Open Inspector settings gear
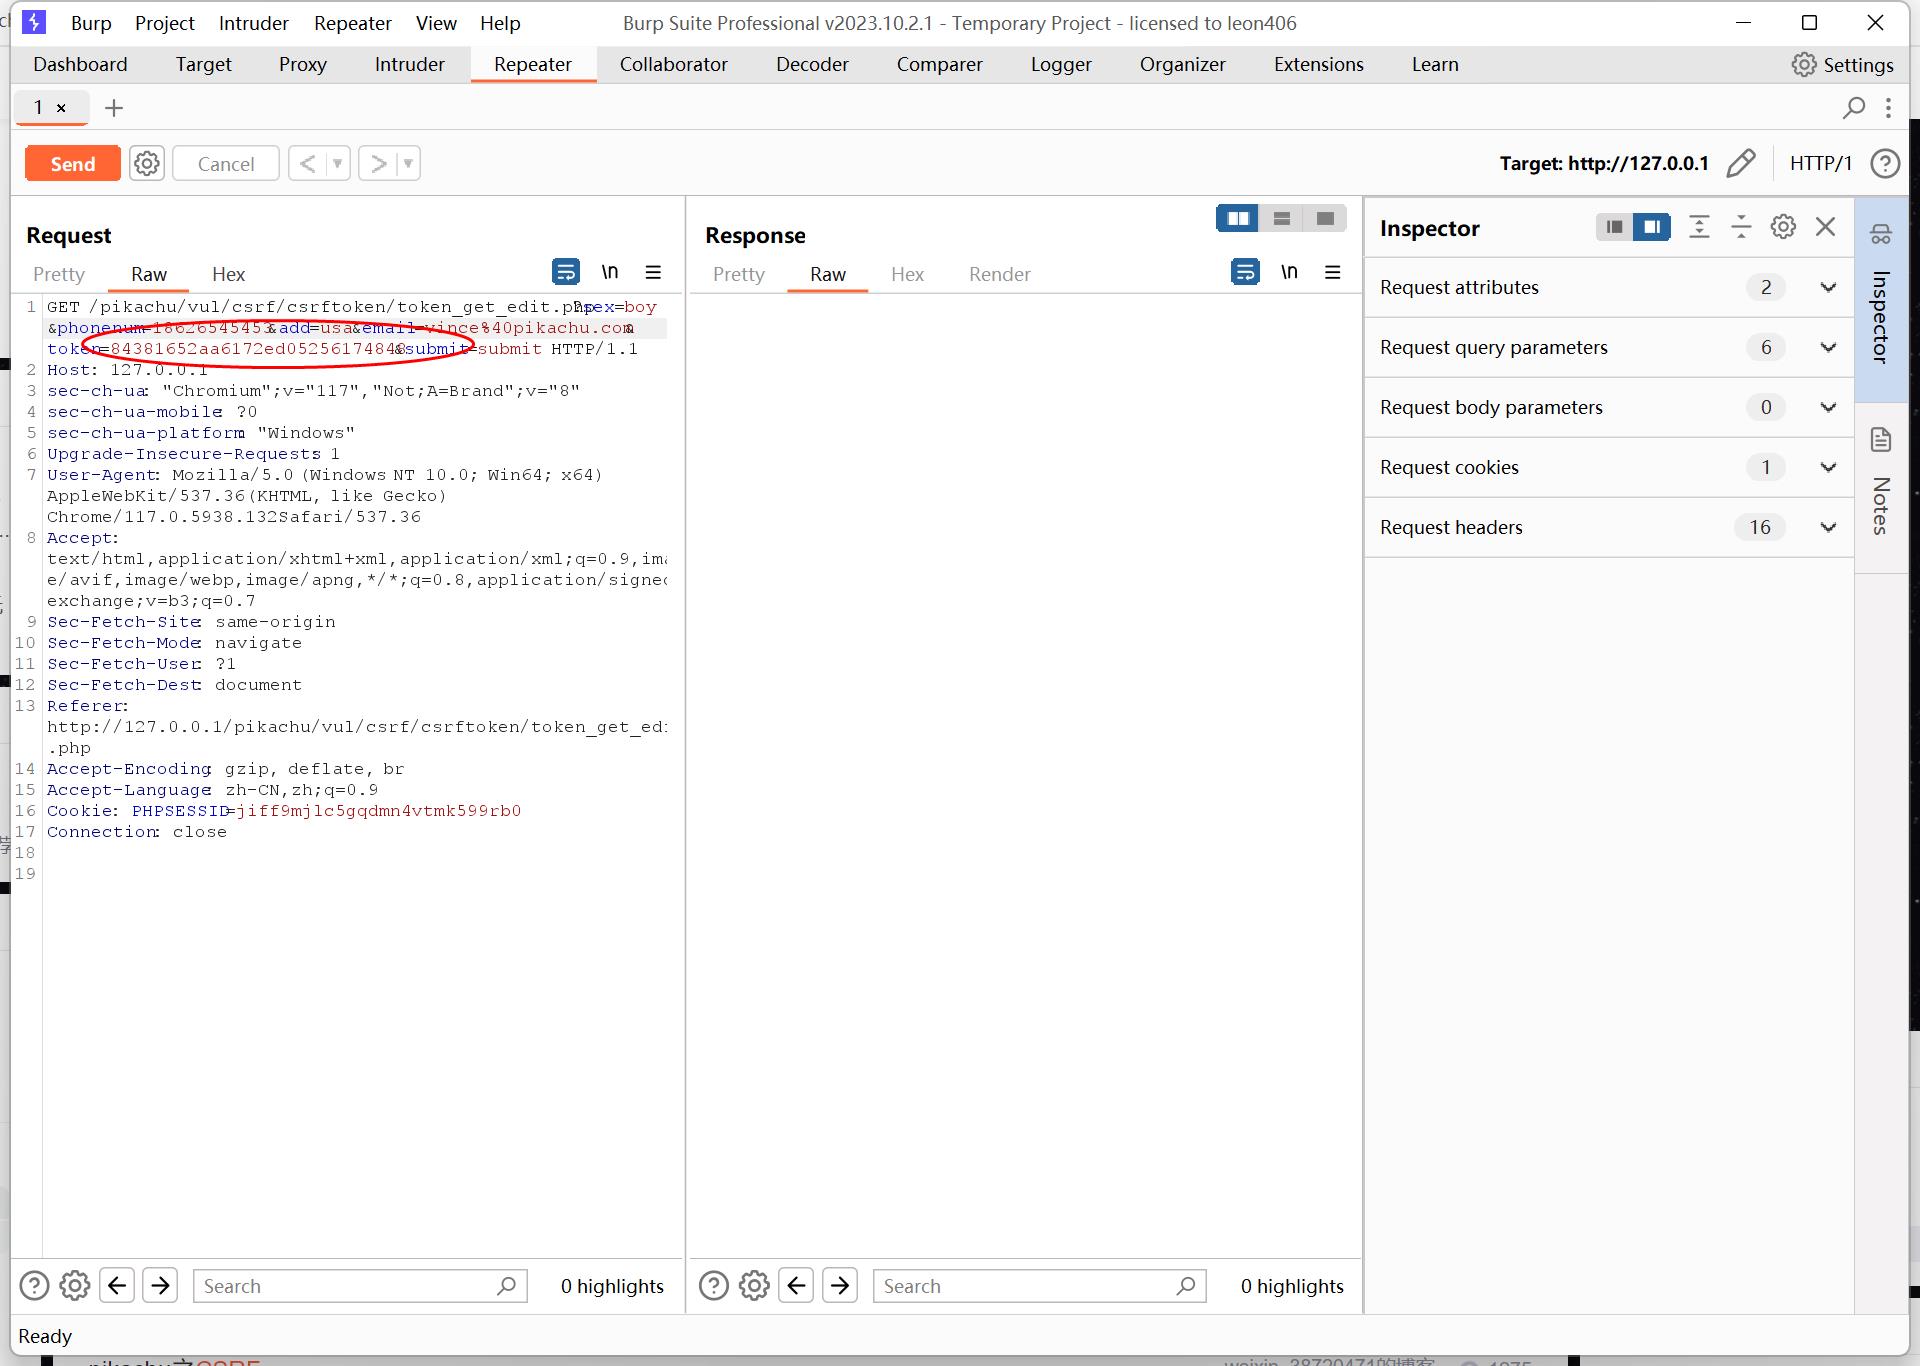The width and height of the screenshot is (1920, 1366). point(1783,227)
